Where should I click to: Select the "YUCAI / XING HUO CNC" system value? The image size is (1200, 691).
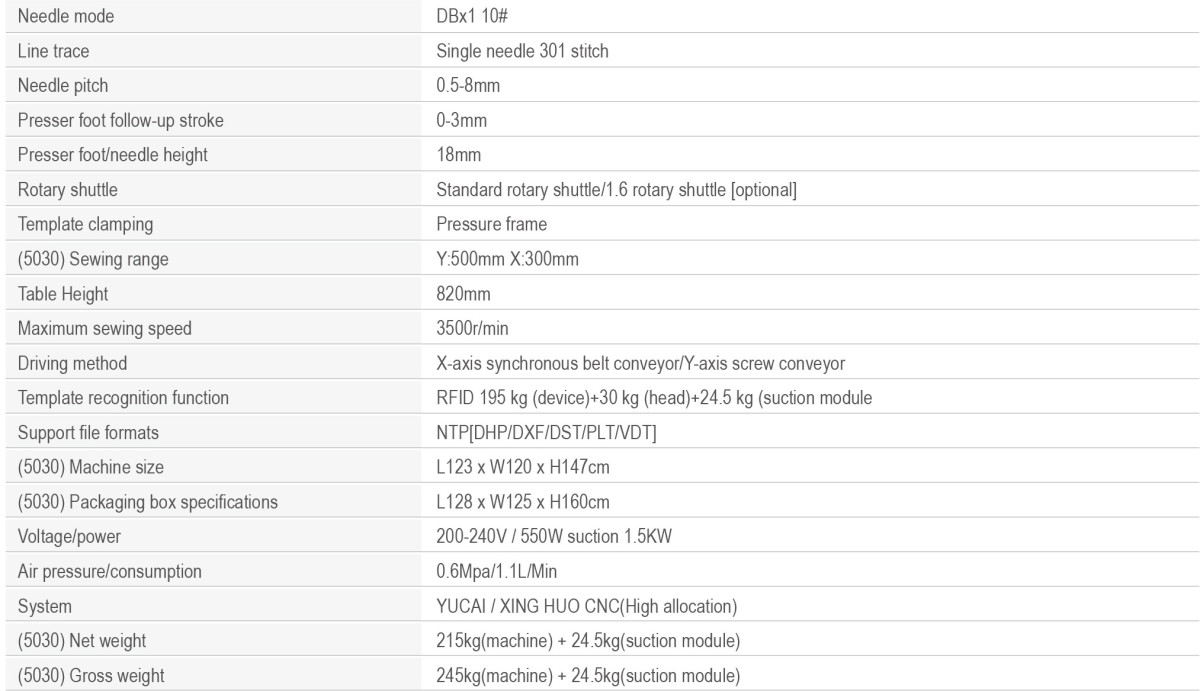[584, 606]
